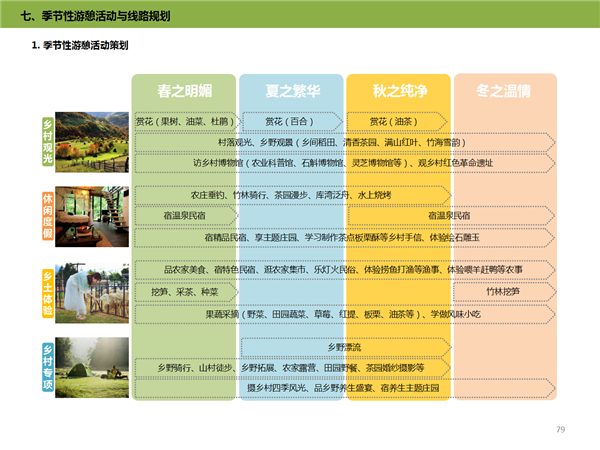Image resolution: width=600 pixels, height=450 pixels.
Task: Click the 春之明媚 spring column header
Action: click(185, 91)
